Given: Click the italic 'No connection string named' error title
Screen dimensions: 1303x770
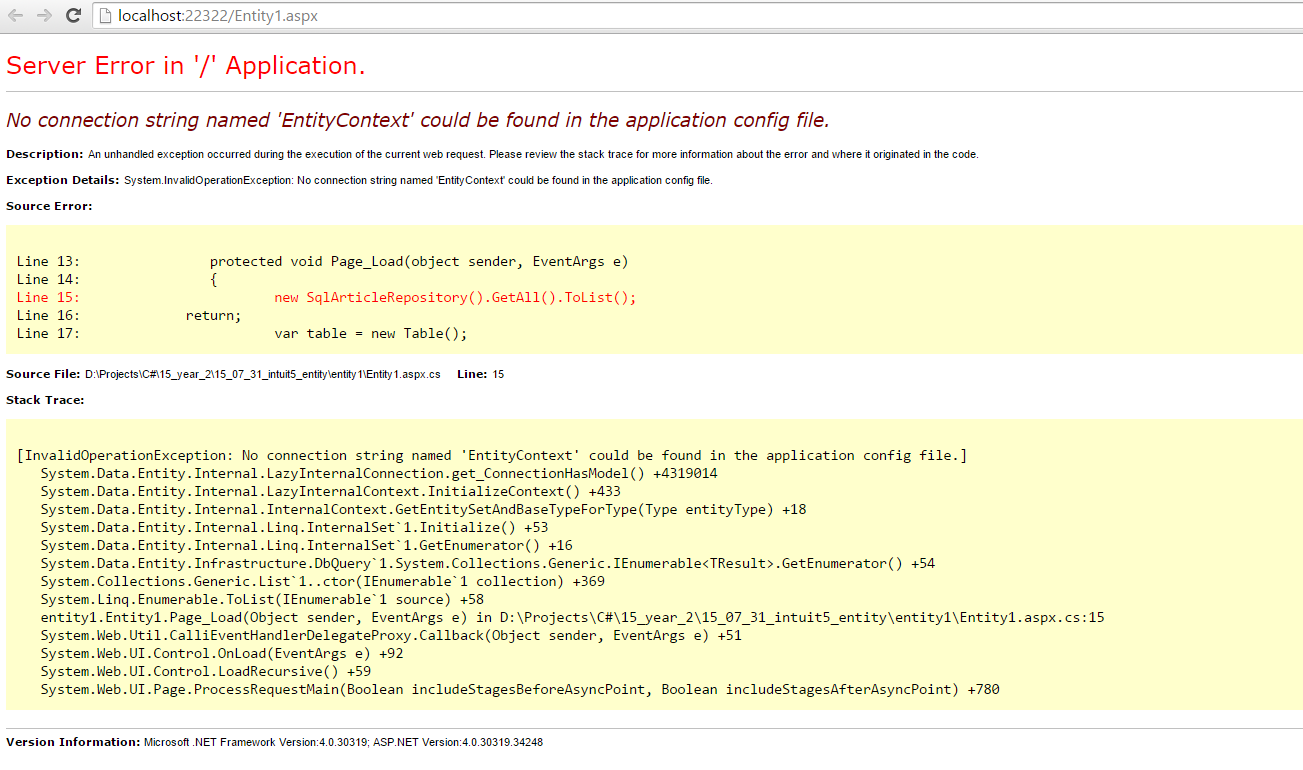Looking at the screenshot, I should pos(418,120).
